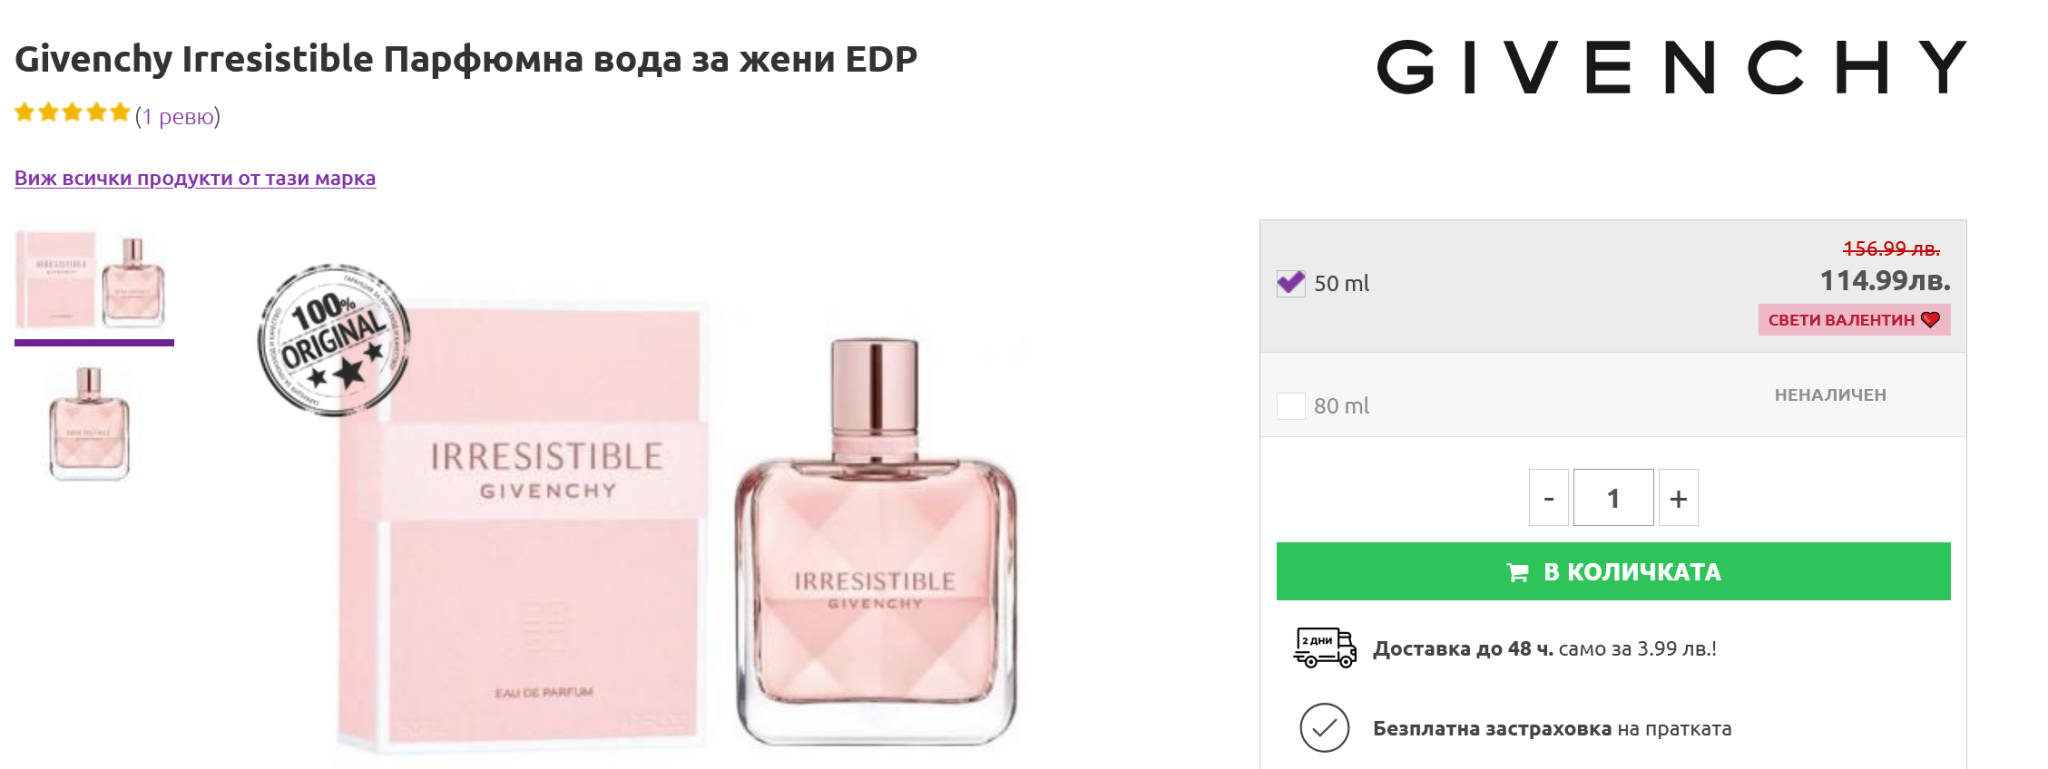This screenshot has width=2048, height=769.
Task: Select the second thumbnail showing bottle only
Action: (x=90, y=423)
